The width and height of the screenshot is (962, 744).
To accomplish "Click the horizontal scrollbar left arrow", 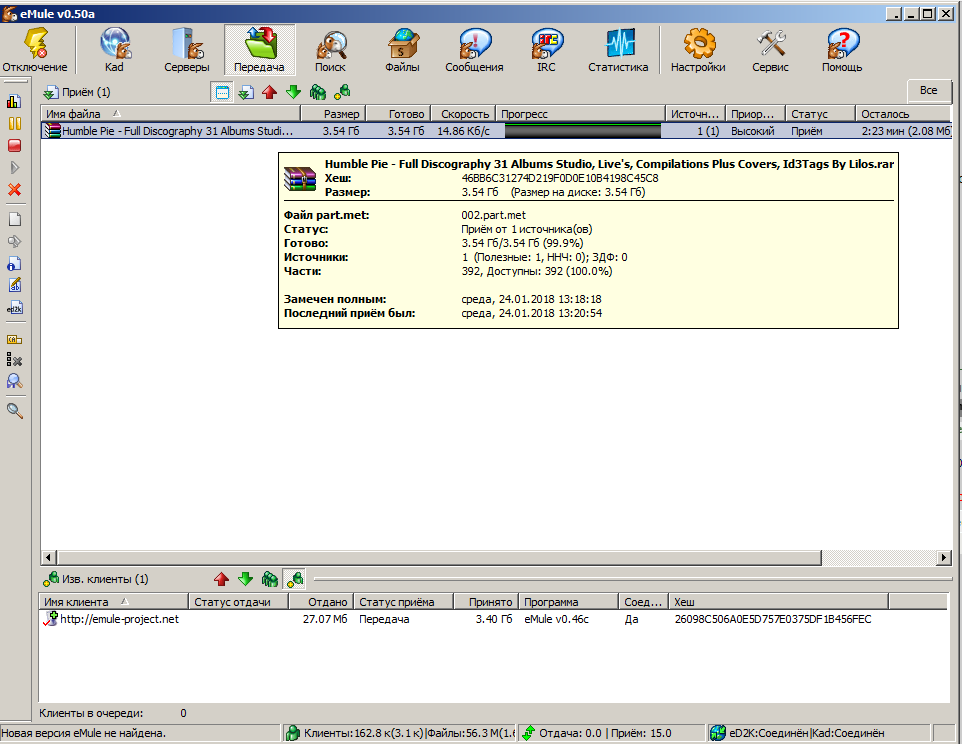I will (x=49, y=558).
